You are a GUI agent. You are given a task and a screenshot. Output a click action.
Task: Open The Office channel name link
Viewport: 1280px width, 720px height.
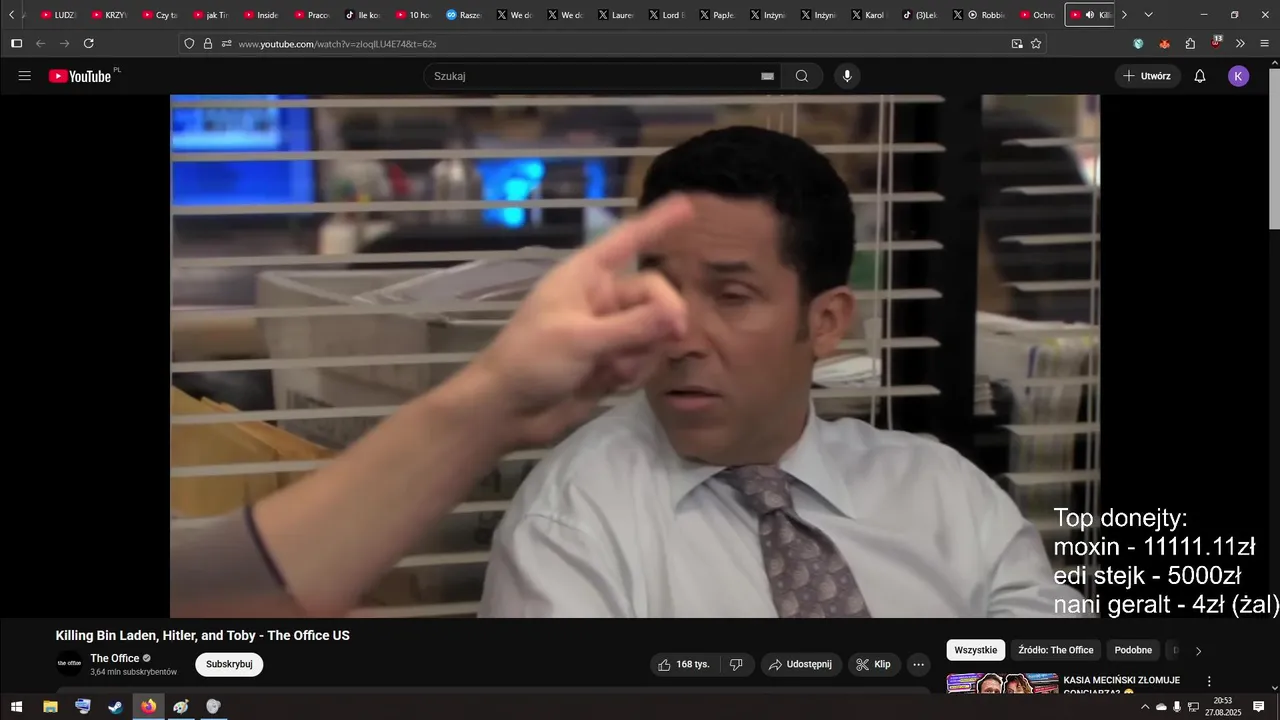pyautogui.click(x=115, y=658)
